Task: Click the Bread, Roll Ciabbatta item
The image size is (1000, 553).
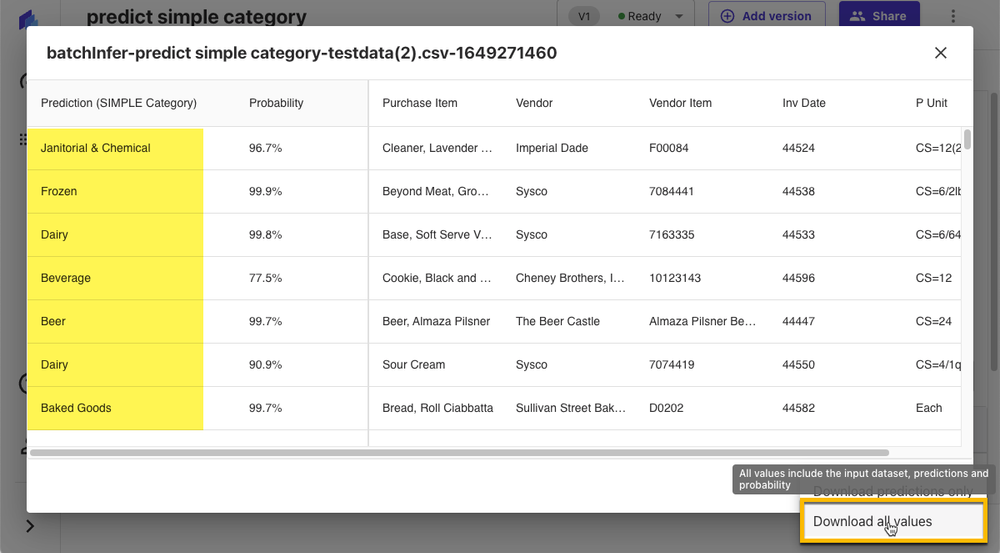Action: 438,408
